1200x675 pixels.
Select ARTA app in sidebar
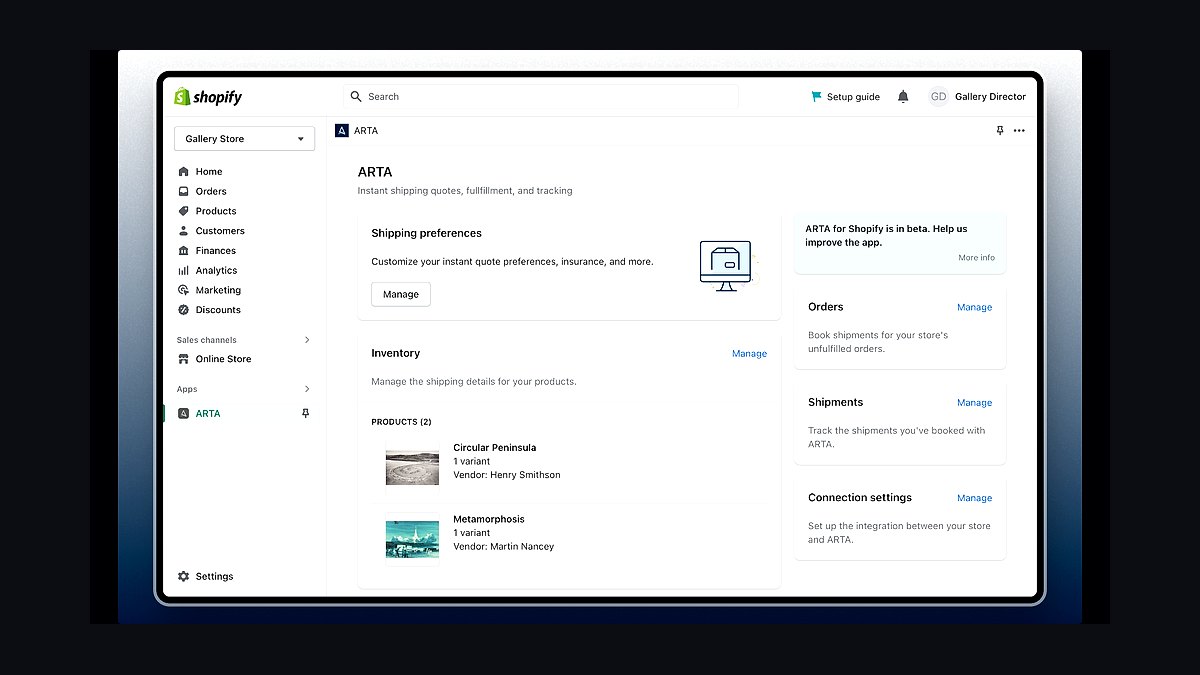pyautogui.click(x=208, y=414)
